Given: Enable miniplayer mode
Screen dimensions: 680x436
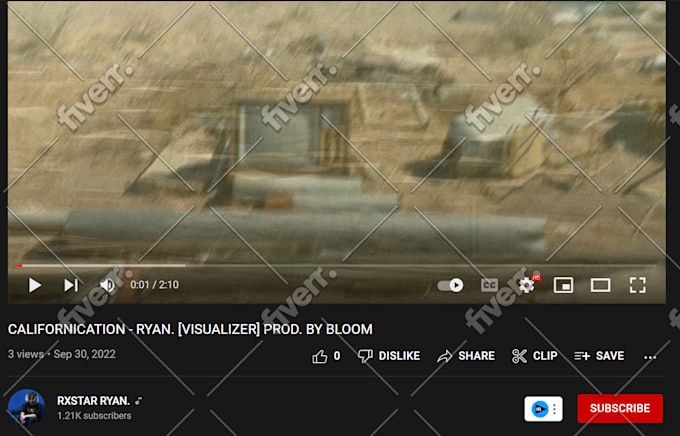Looking at the screenshot, I should pos(563,285).
